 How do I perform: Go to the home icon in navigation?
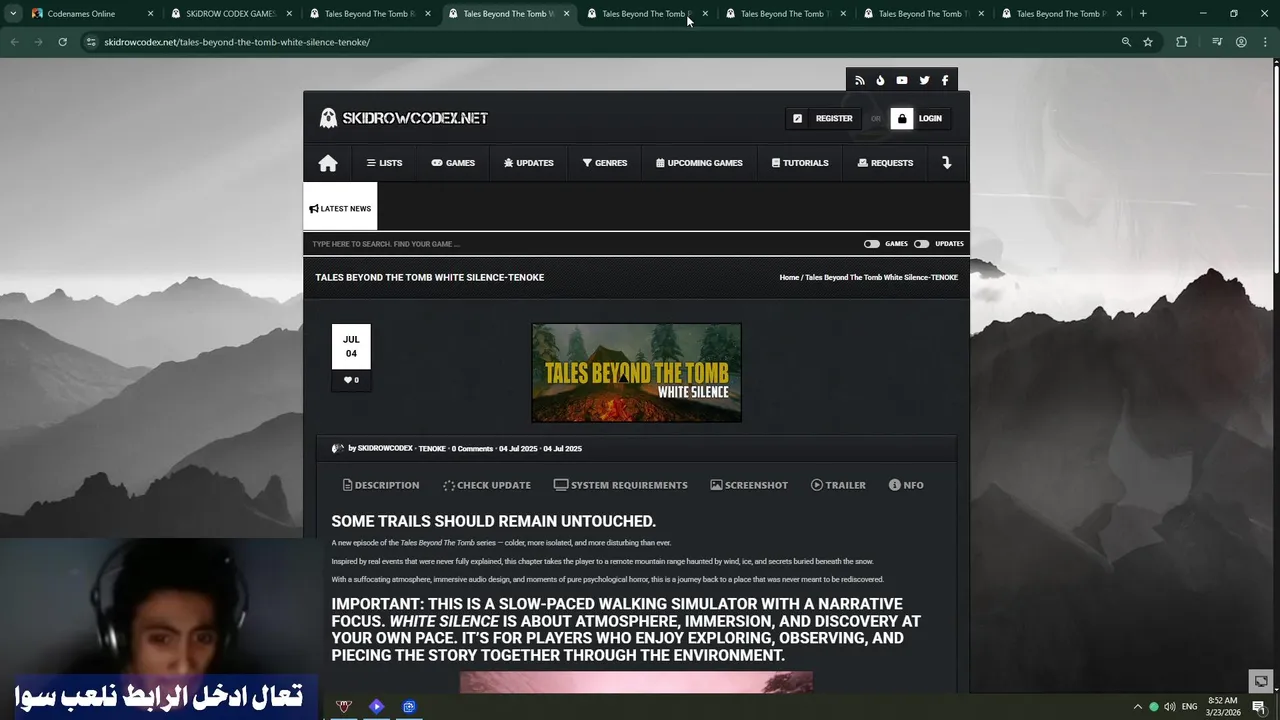coord(328,163)
